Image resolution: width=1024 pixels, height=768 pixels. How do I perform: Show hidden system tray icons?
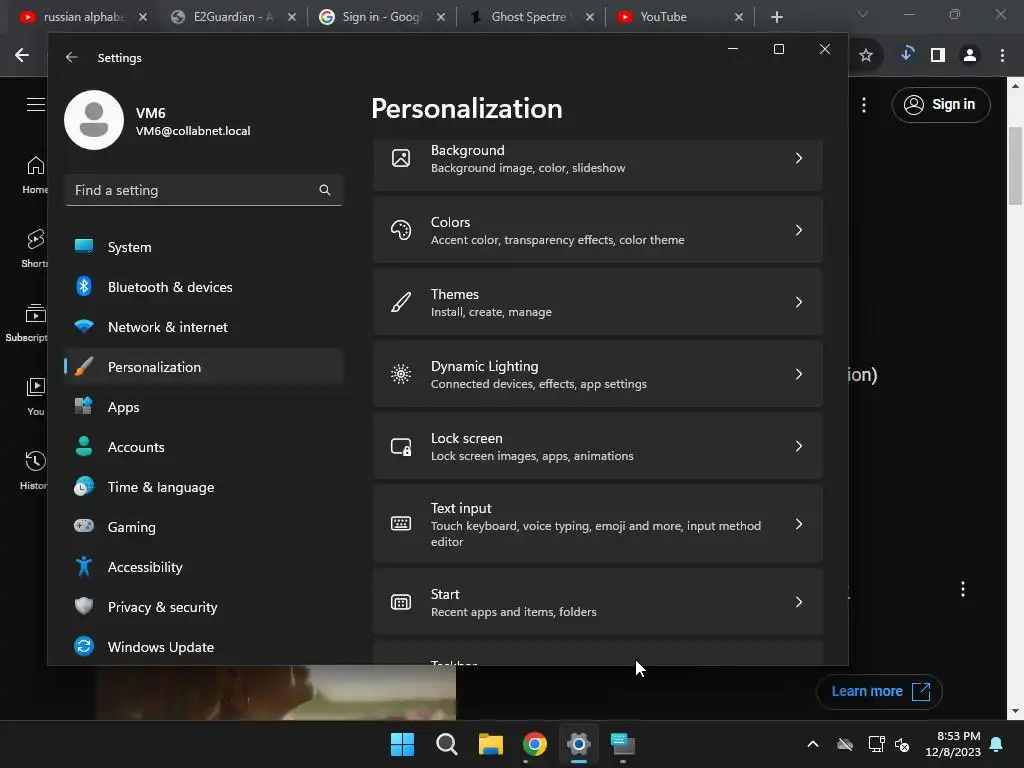[813, 744]
